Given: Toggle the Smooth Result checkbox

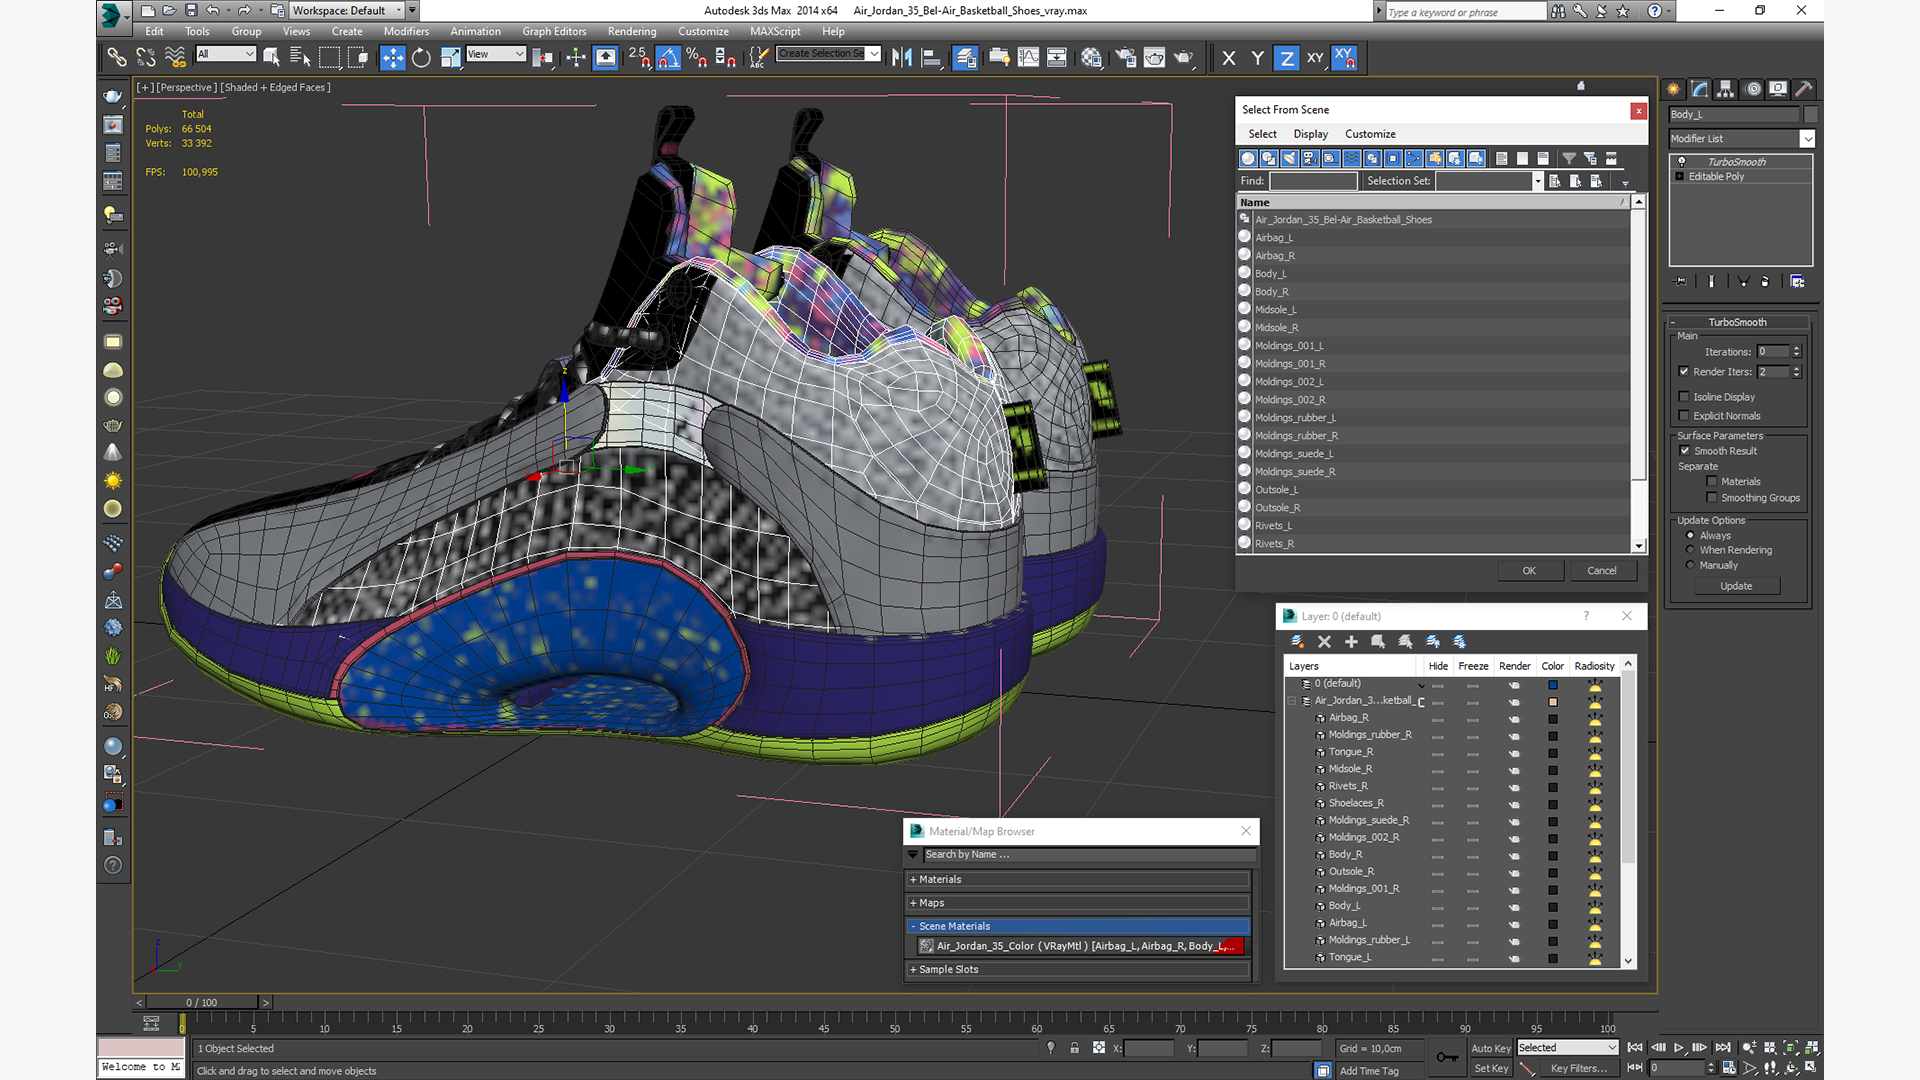Looking at the screenshot, I should coord(1685,451).
